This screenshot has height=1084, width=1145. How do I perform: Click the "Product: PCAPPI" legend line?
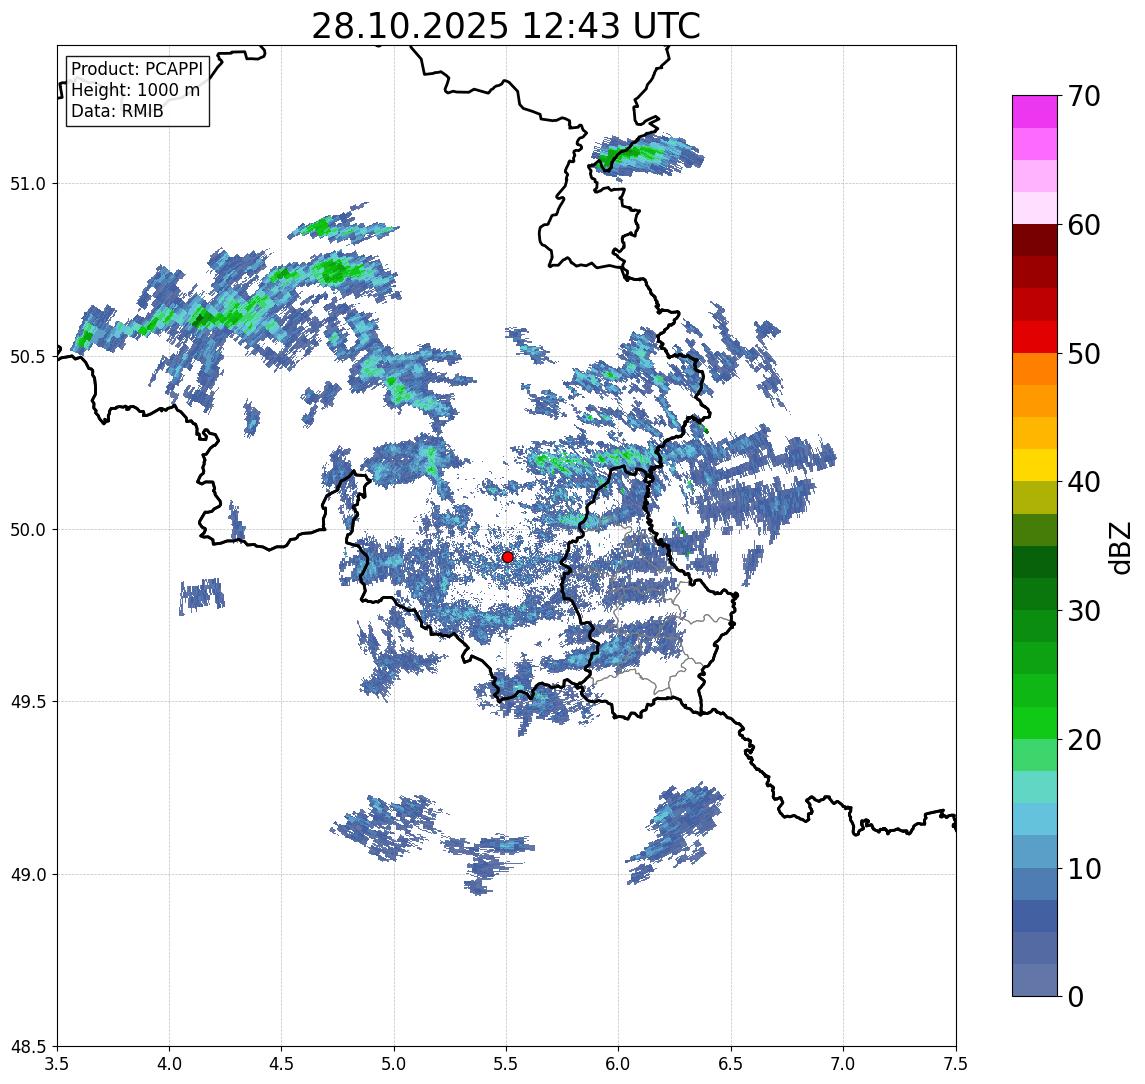(137, 69)
